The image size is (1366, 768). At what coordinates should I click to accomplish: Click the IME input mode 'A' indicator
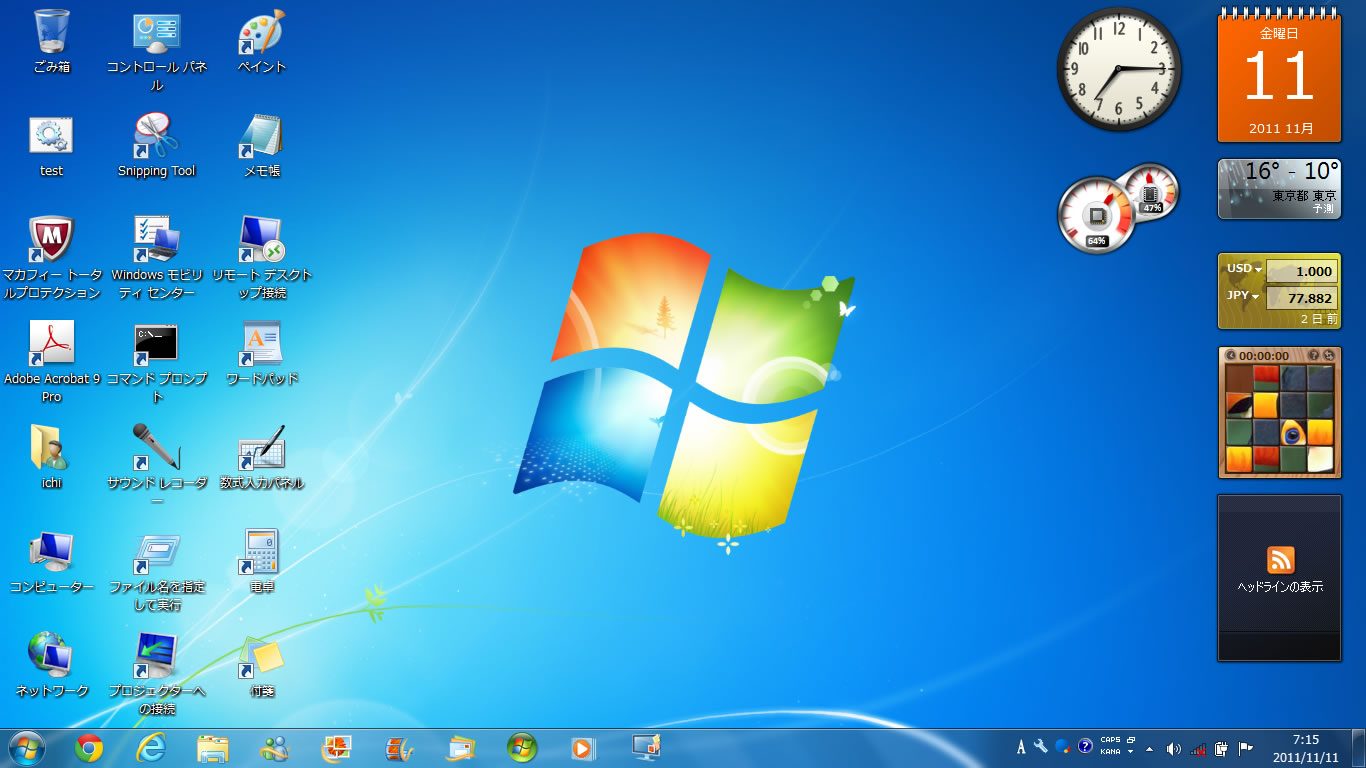(1020, 748)
